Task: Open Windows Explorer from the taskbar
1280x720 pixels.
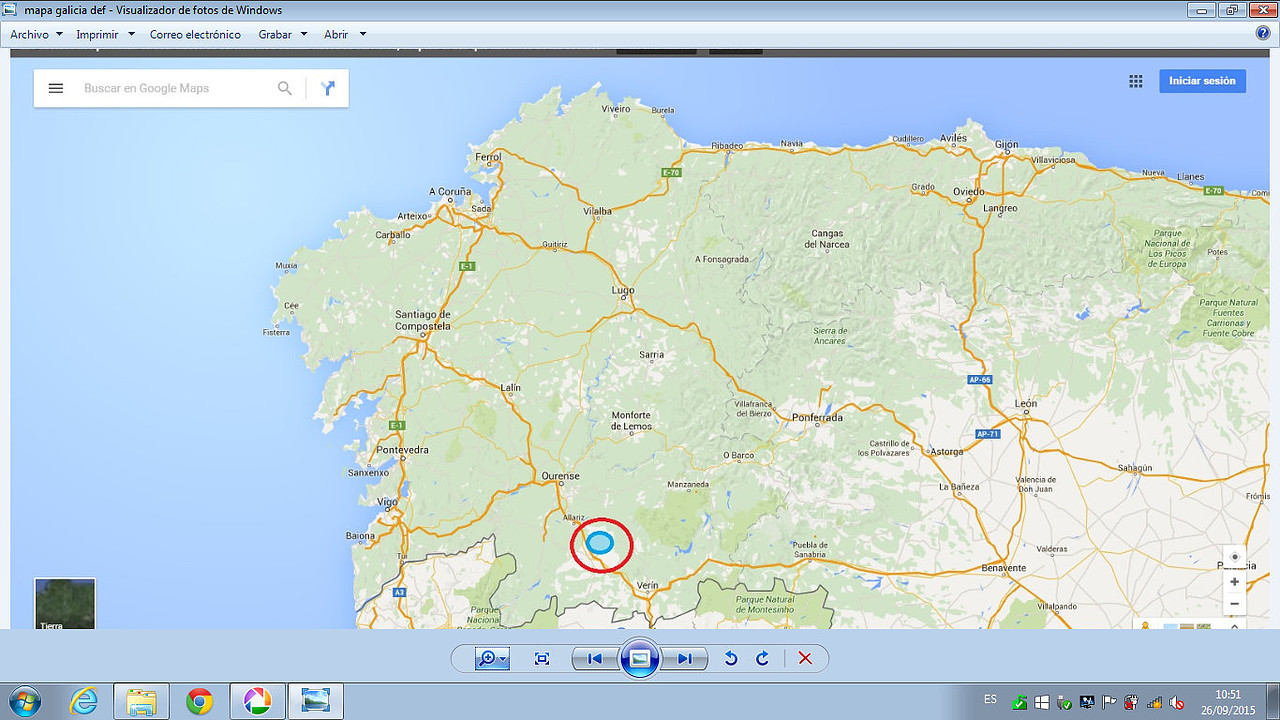Action: pos(141,702)
